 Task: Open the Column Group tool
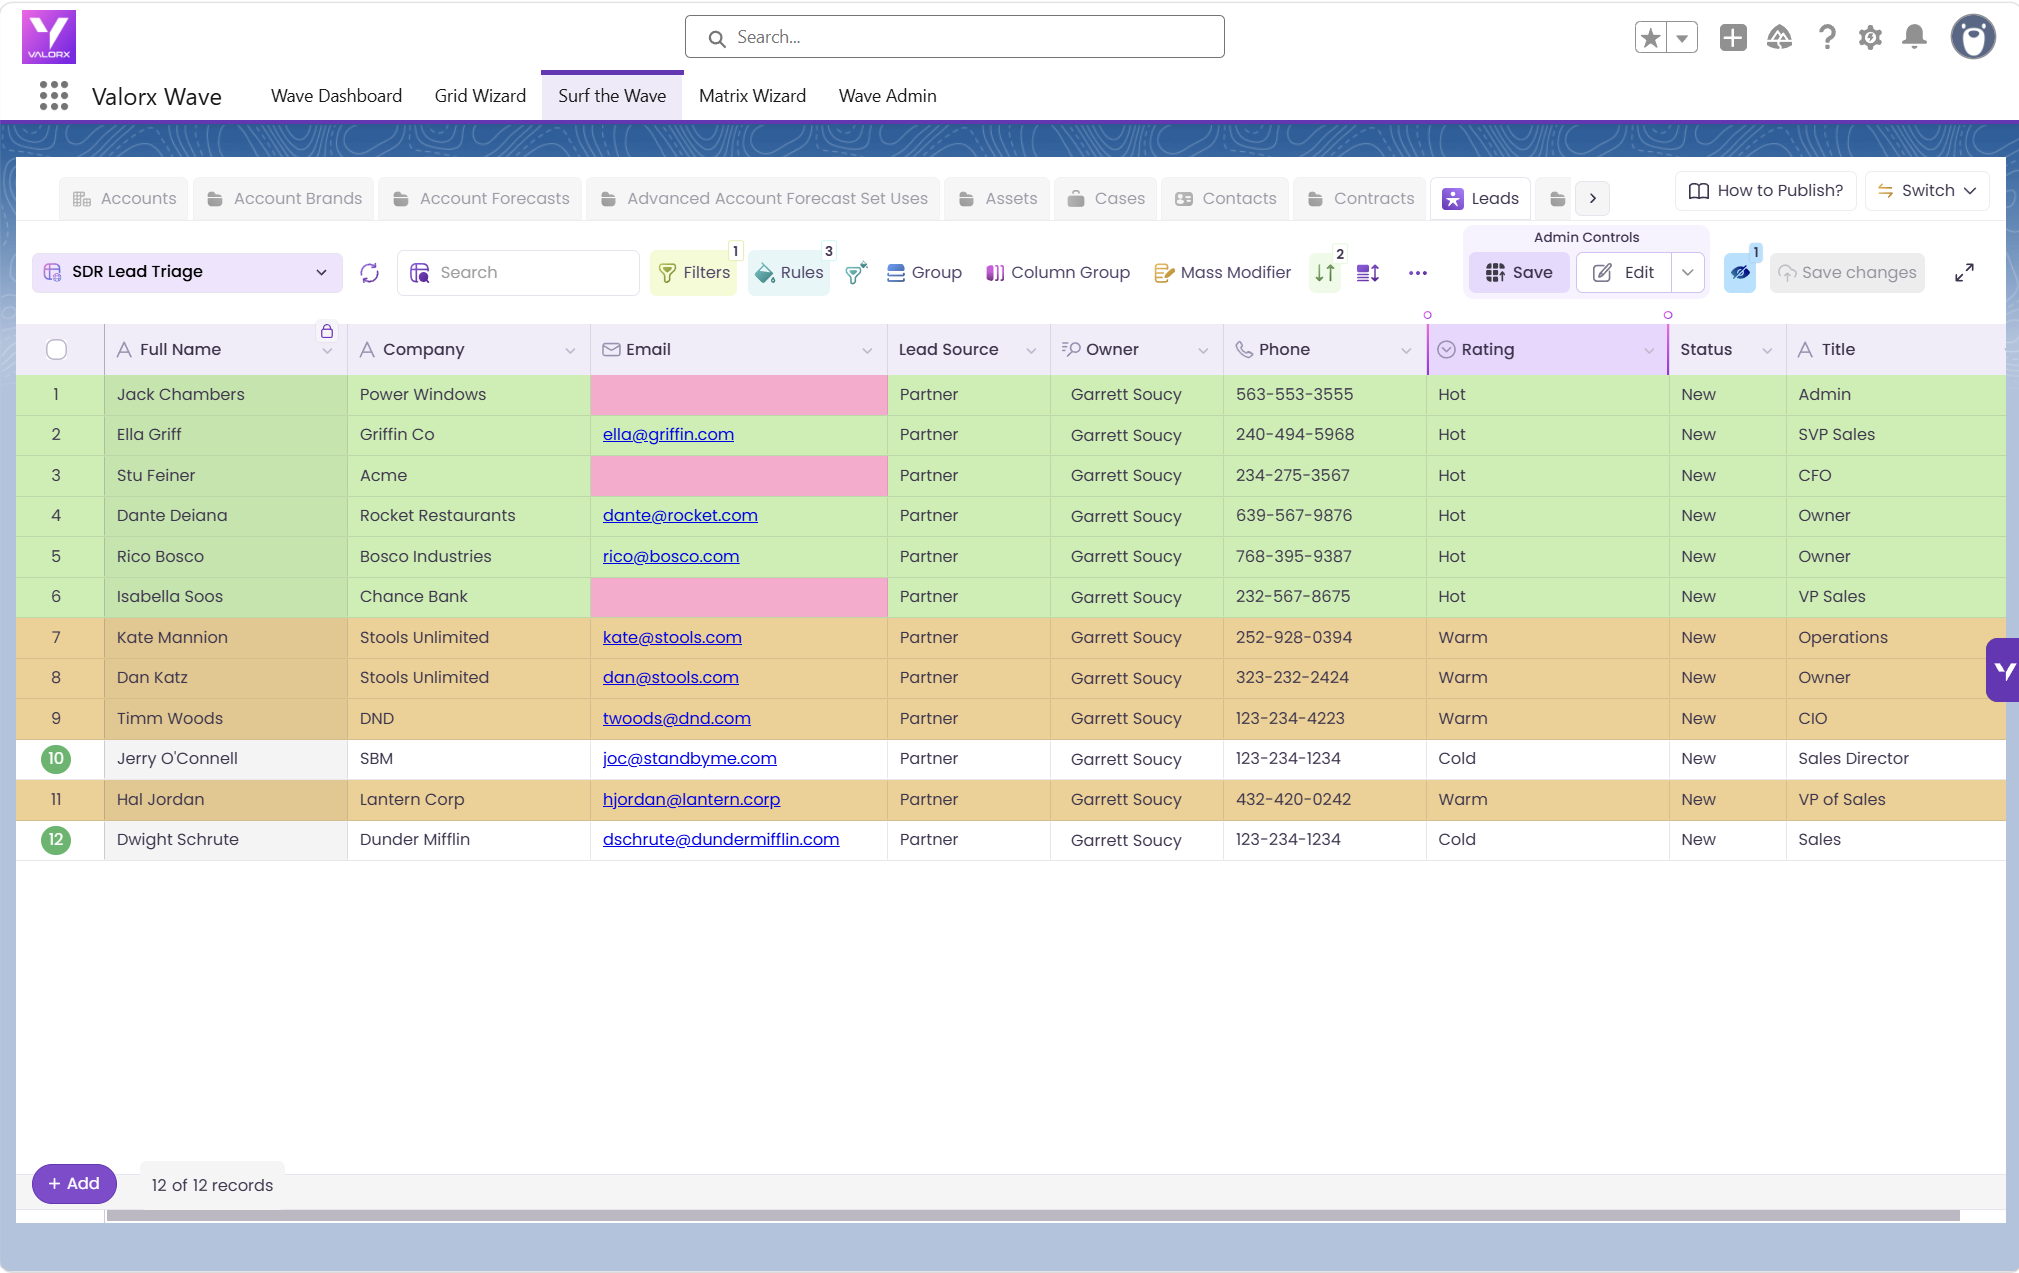[1058, 273]
